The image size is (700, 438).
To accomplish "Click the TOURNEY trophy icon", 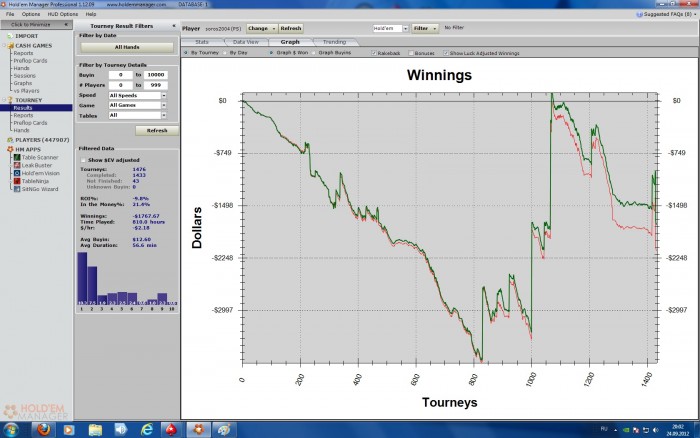I will (x=10, y=100).
